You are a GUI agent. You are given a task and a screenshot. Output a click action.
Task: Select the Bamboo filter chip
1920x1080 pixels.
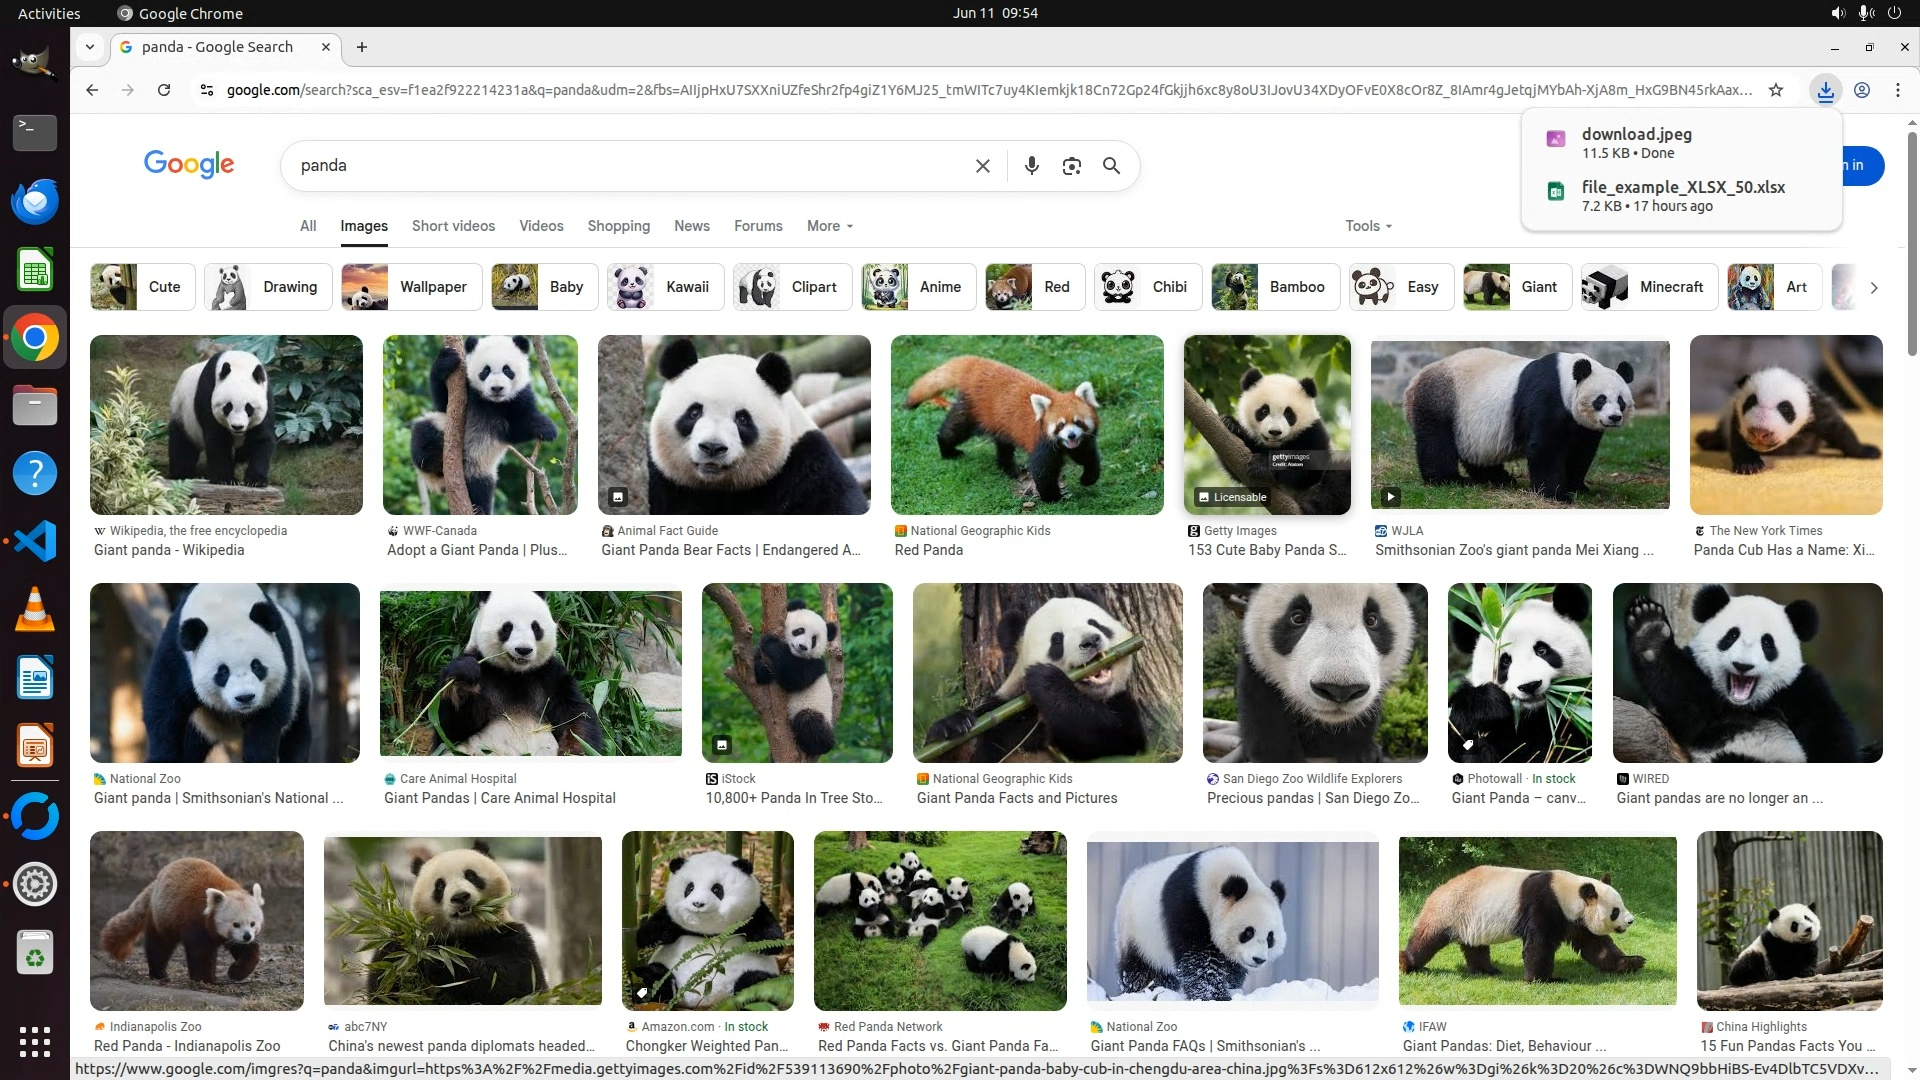(x=1268, y=287)
